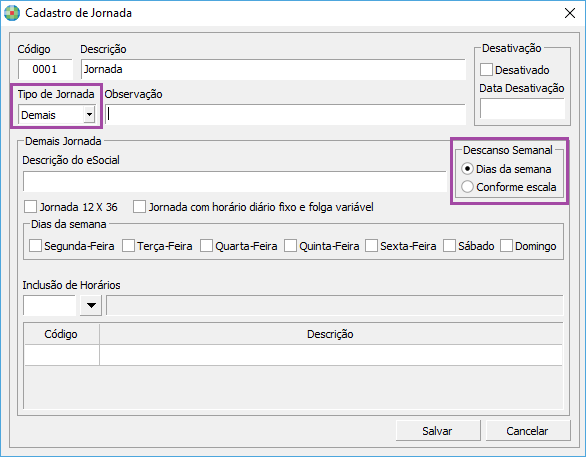Enable the Jornada 12 X 36 checkbox

click(30, 207)
